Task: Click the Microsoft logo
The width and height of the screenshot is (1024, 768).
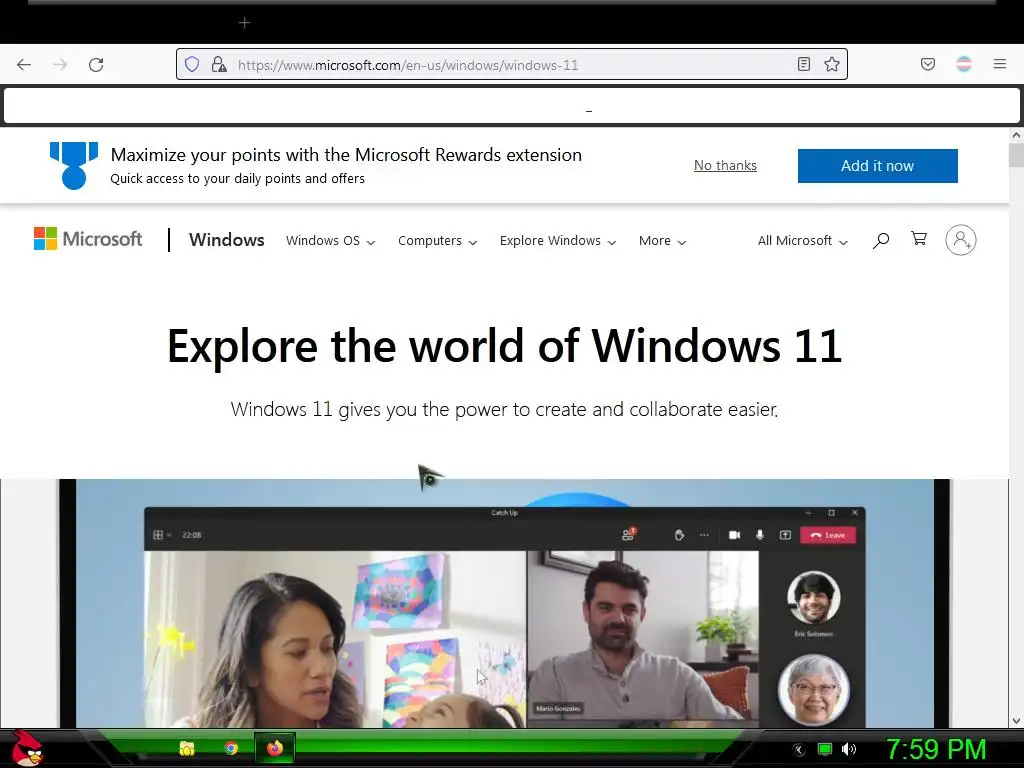Action: click(x=88, y=239)
